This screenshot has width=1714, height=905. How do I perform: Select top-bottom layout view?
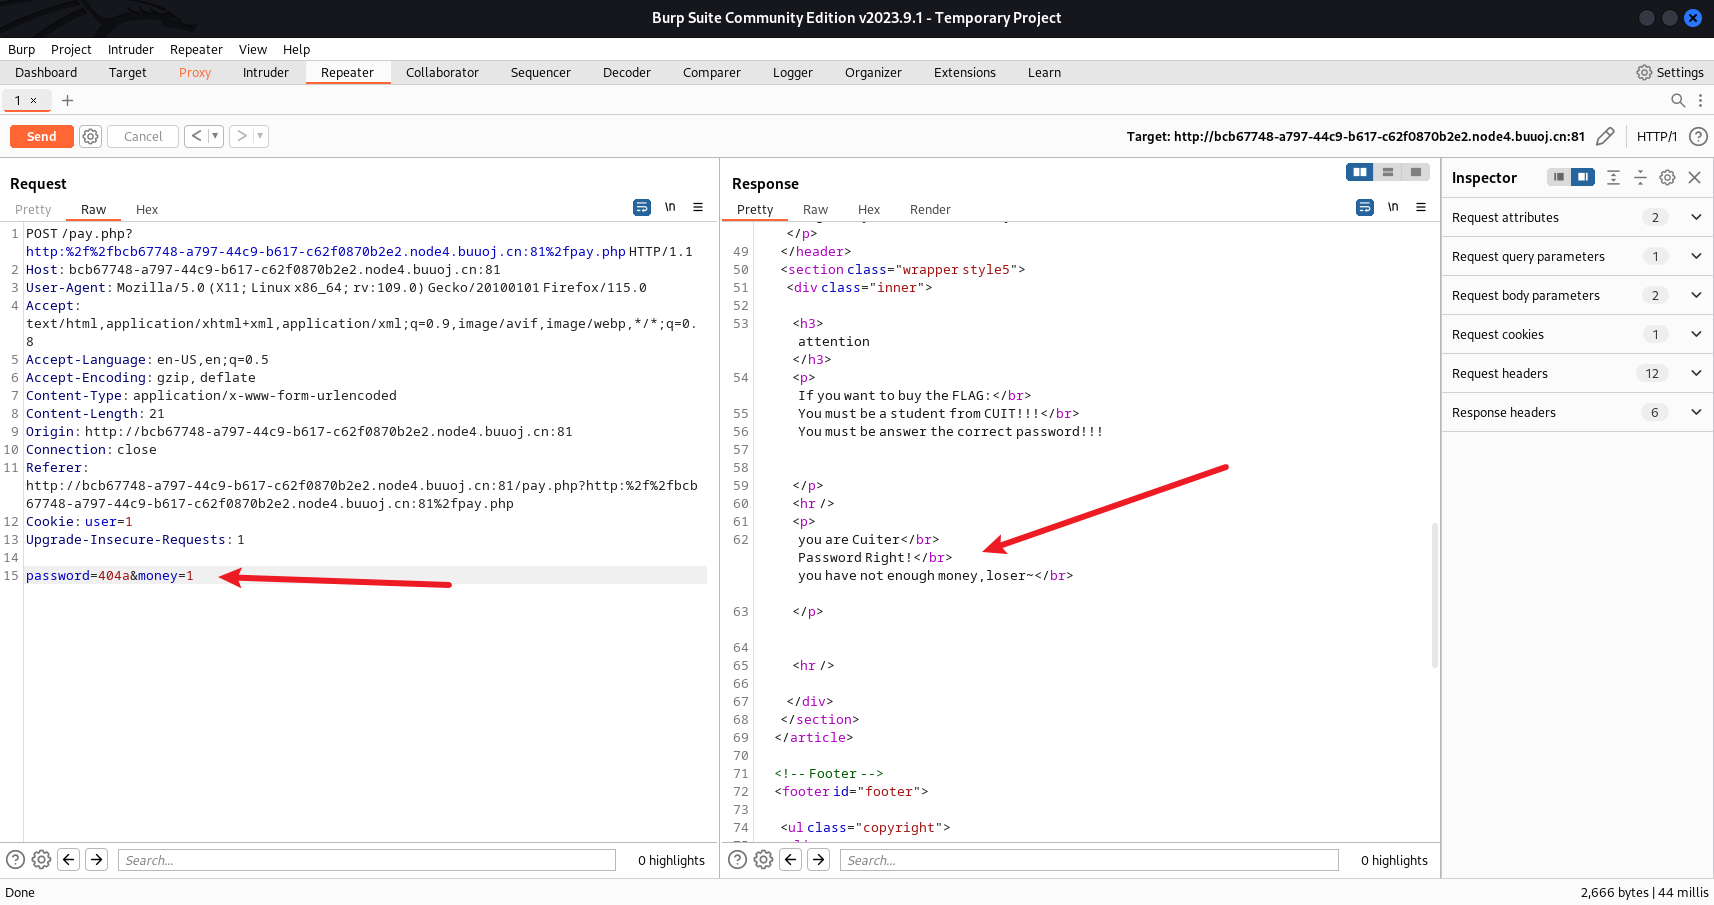pos(1388,172)
